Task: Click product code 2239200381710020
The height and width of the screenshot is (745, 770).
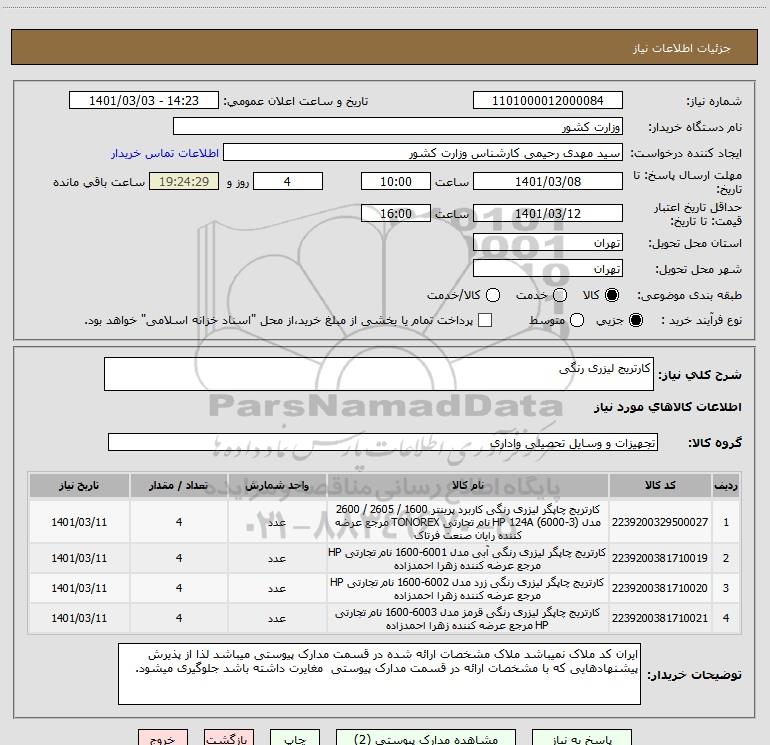Action: tap(660, 588)
